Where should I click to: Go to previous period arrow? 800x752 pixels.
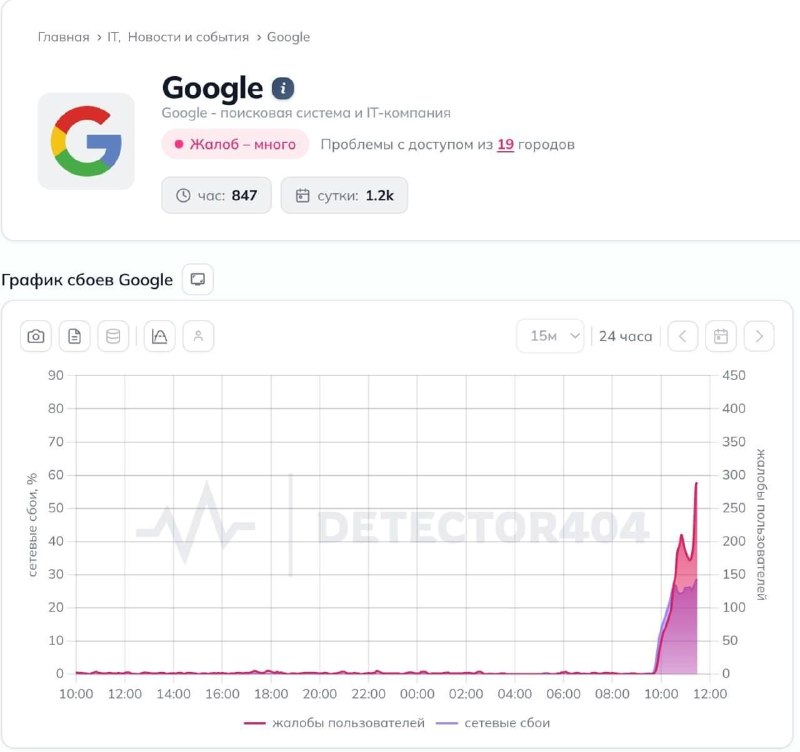point(683,336)
